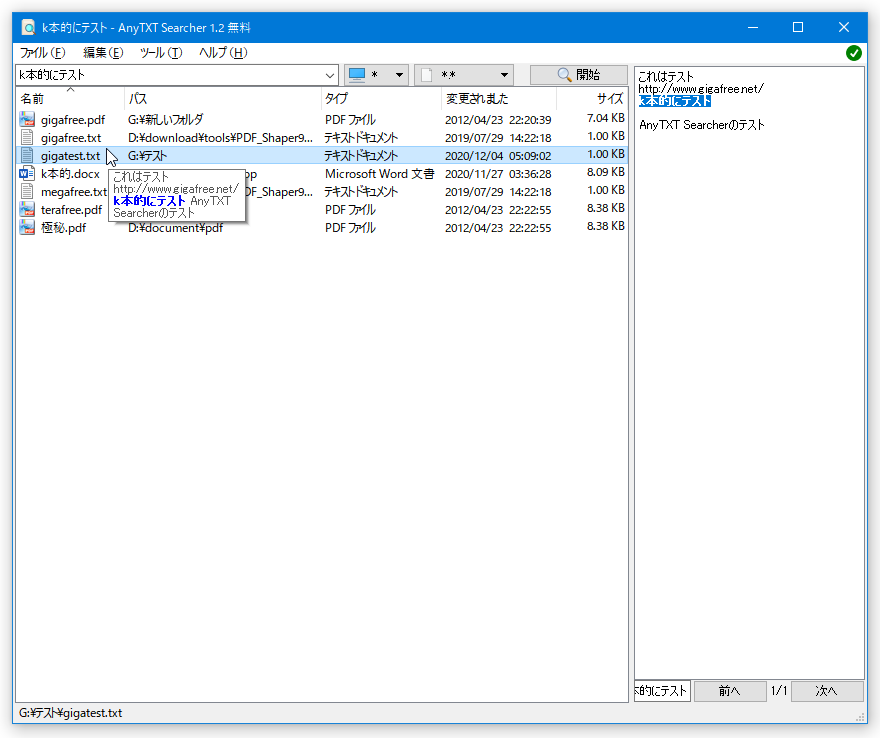This screenshot has height=738, width=880.
Task: Click the preview pane search field
Action: coord(662,691)
